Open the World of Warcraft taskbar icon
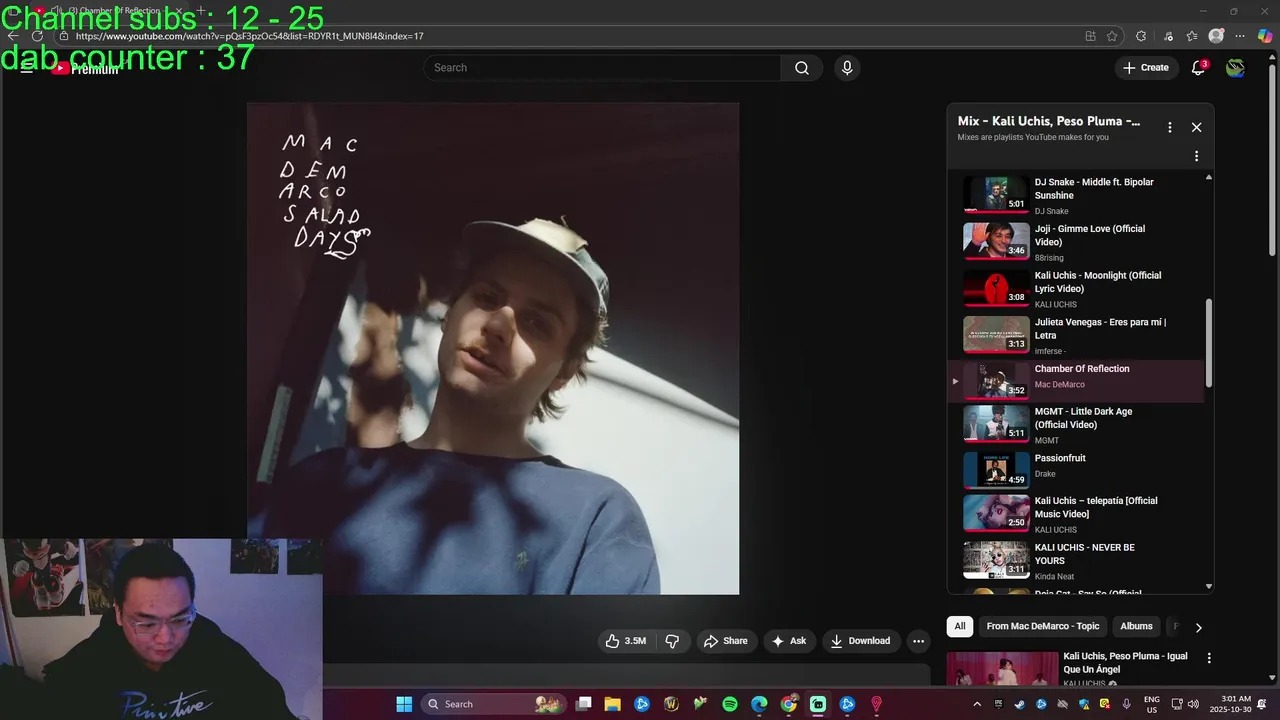Screen dimensions: 1280x720 click(671, 704)
